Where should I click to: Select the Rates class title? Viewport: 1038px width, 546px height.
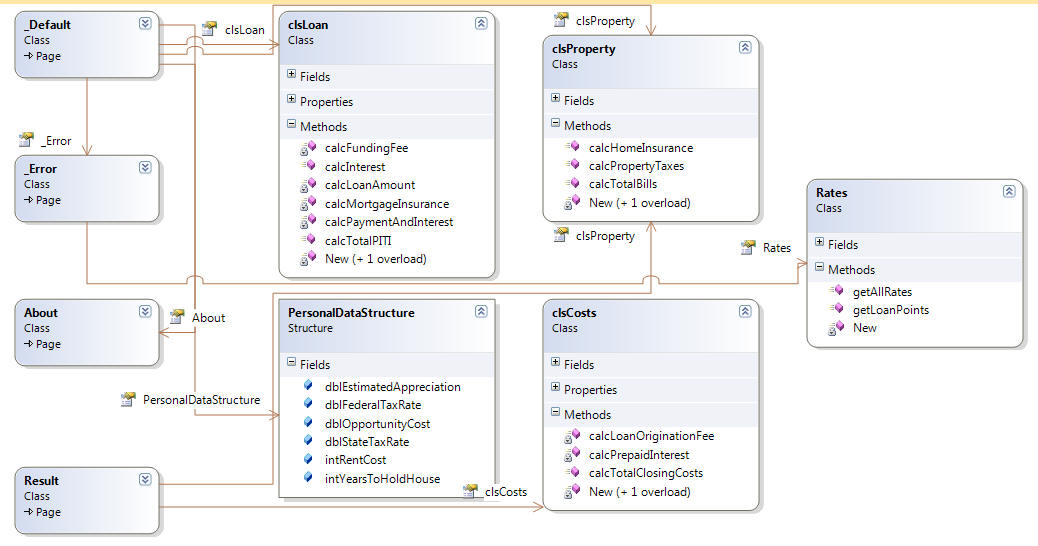[x=831, y=193]
